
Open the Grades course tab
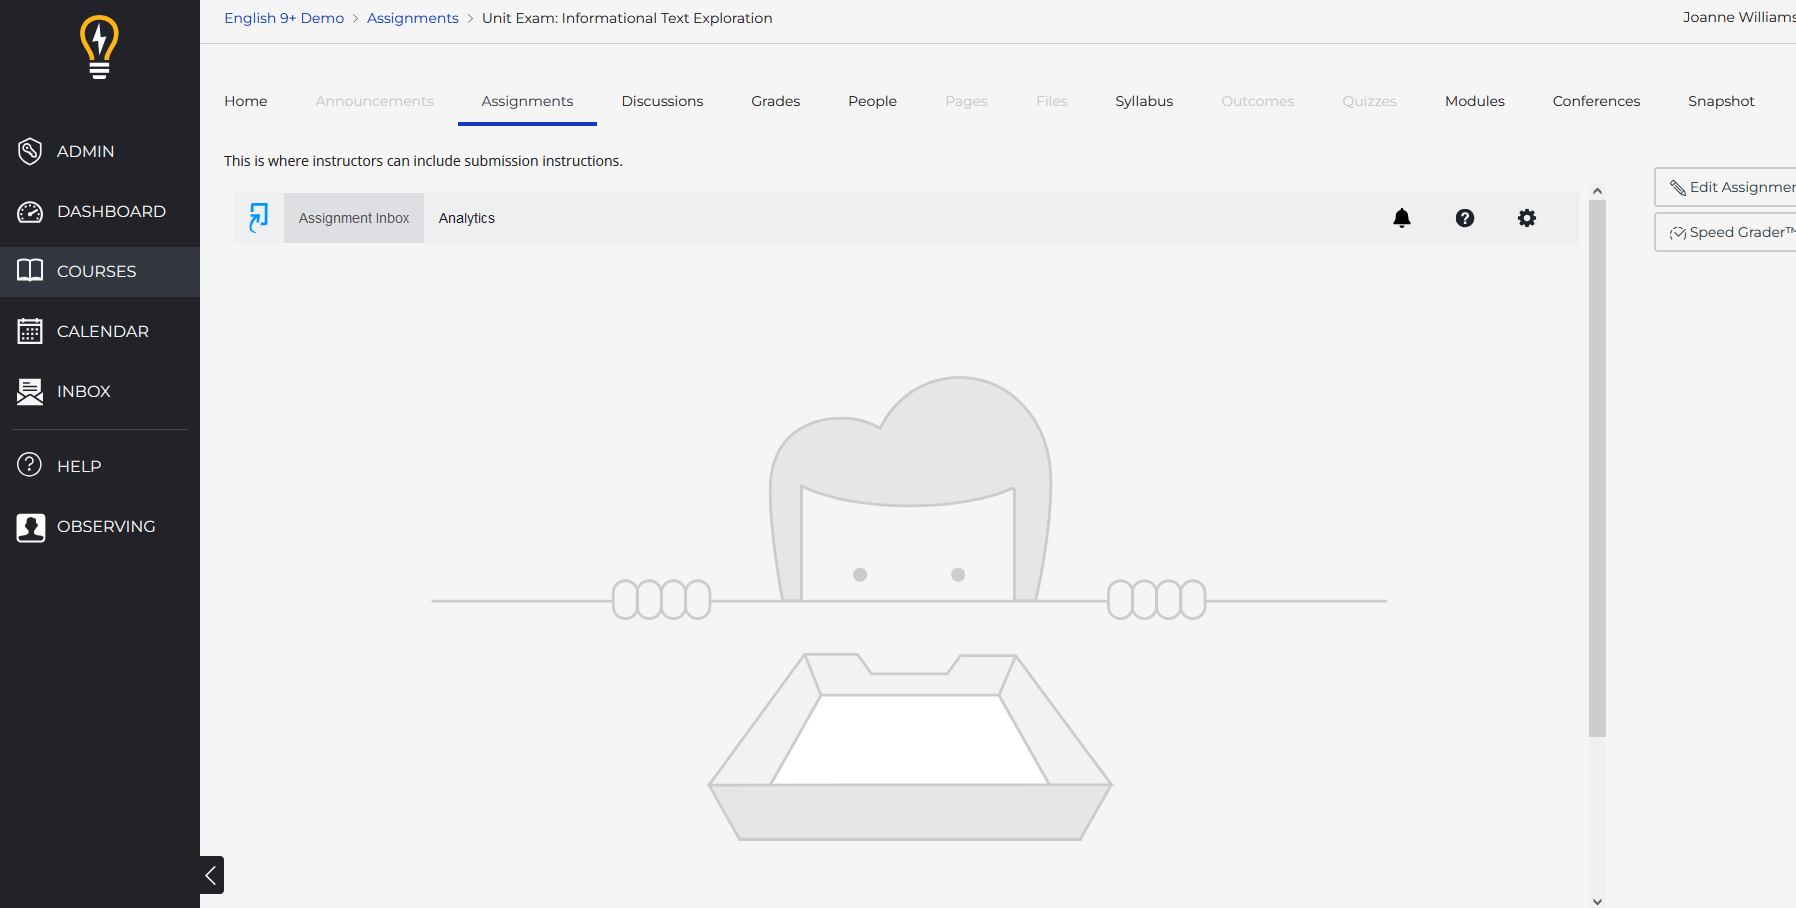[x=776, y=101]
